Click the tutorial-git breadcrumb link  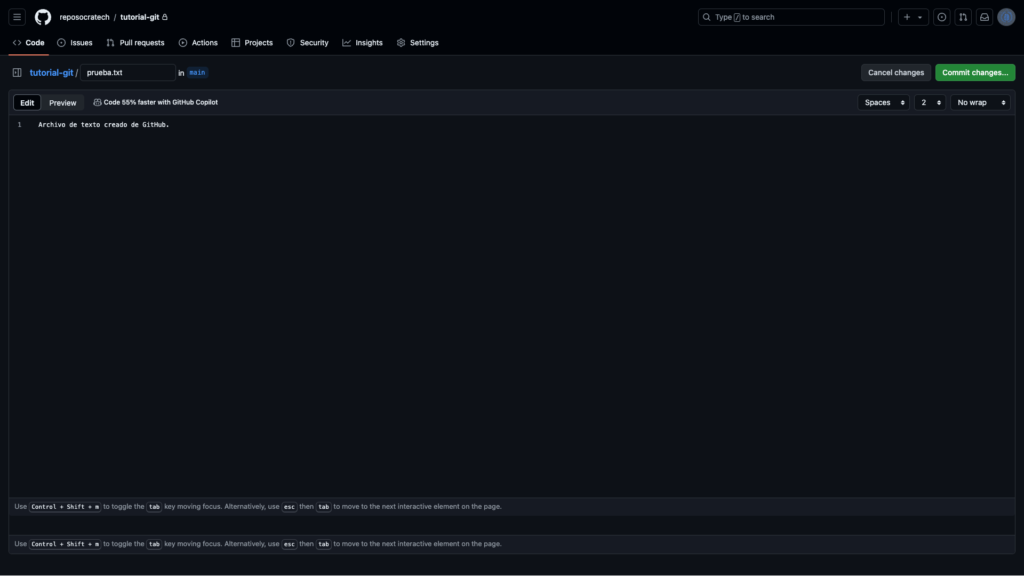51,72
